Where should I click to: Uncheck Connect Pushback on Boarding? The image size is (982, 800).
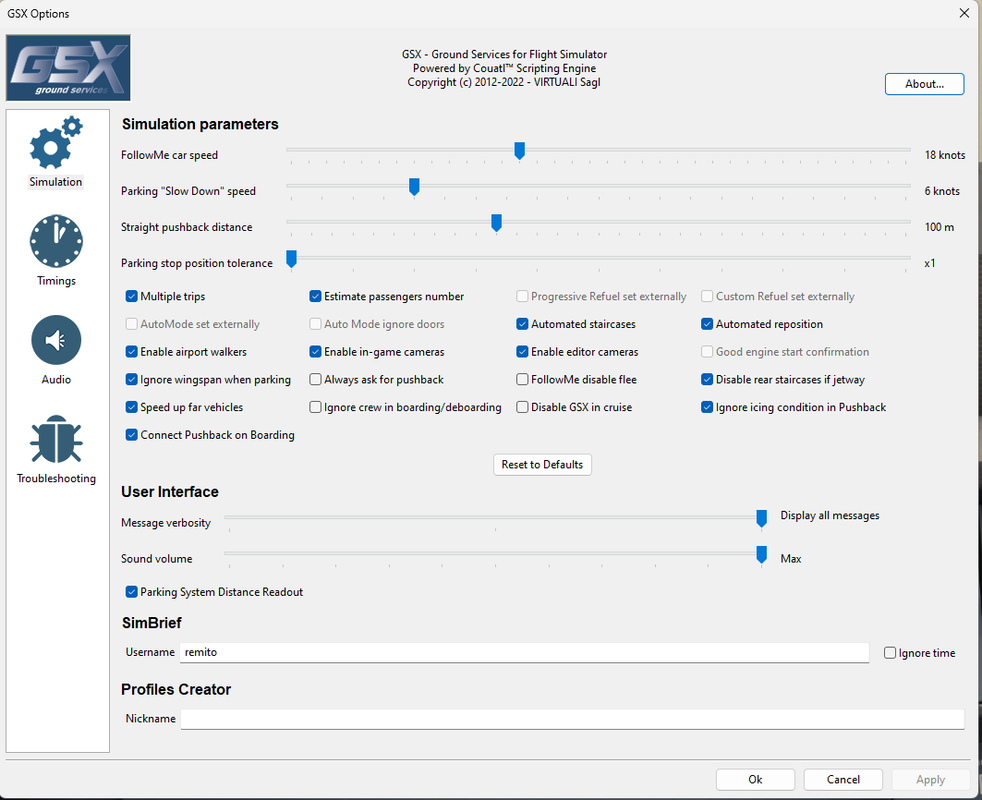click(132, 435)
